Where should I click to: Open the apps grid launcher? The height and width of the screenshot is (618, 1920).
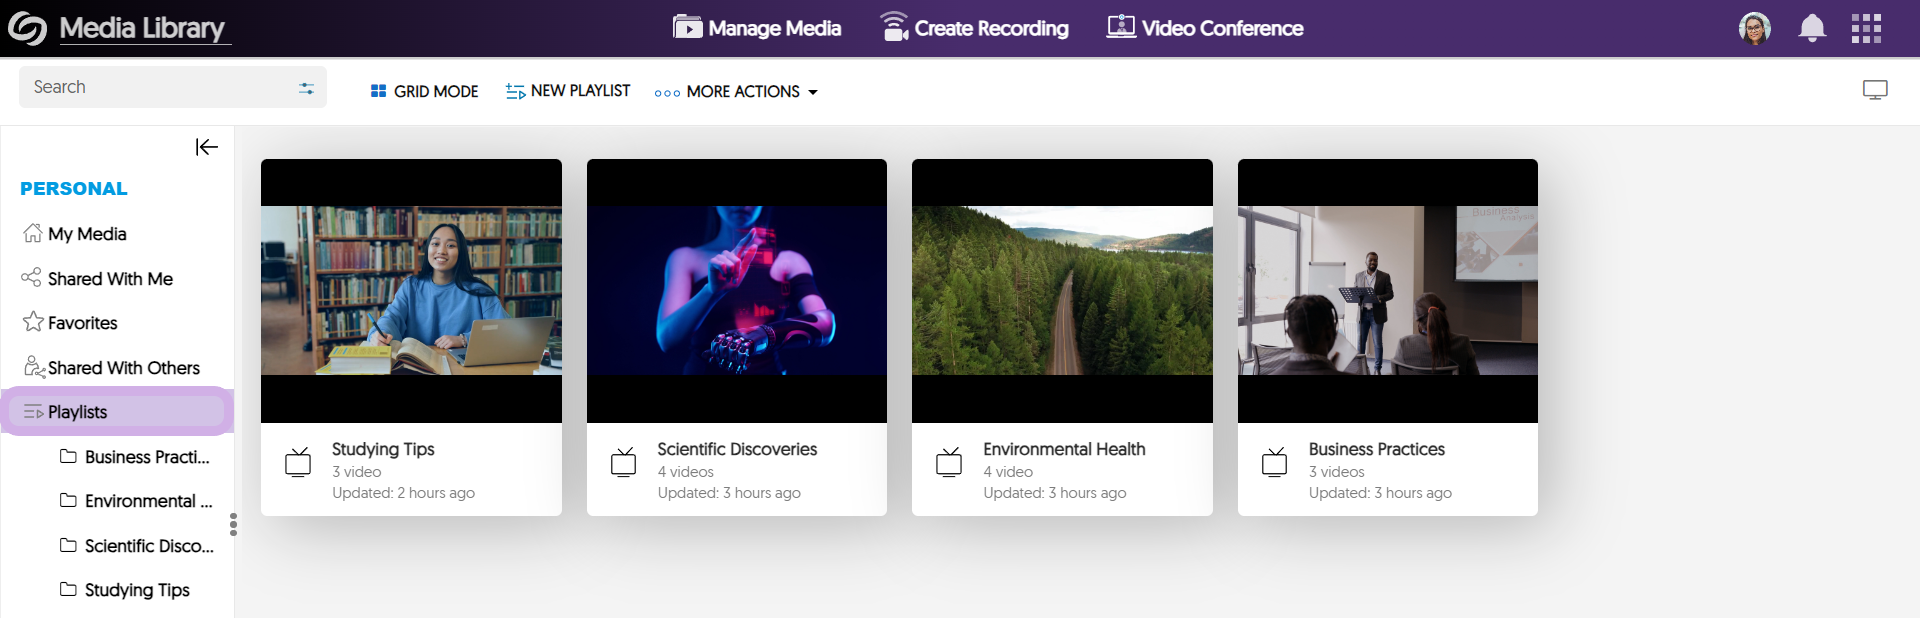(x=1866, y=28)
